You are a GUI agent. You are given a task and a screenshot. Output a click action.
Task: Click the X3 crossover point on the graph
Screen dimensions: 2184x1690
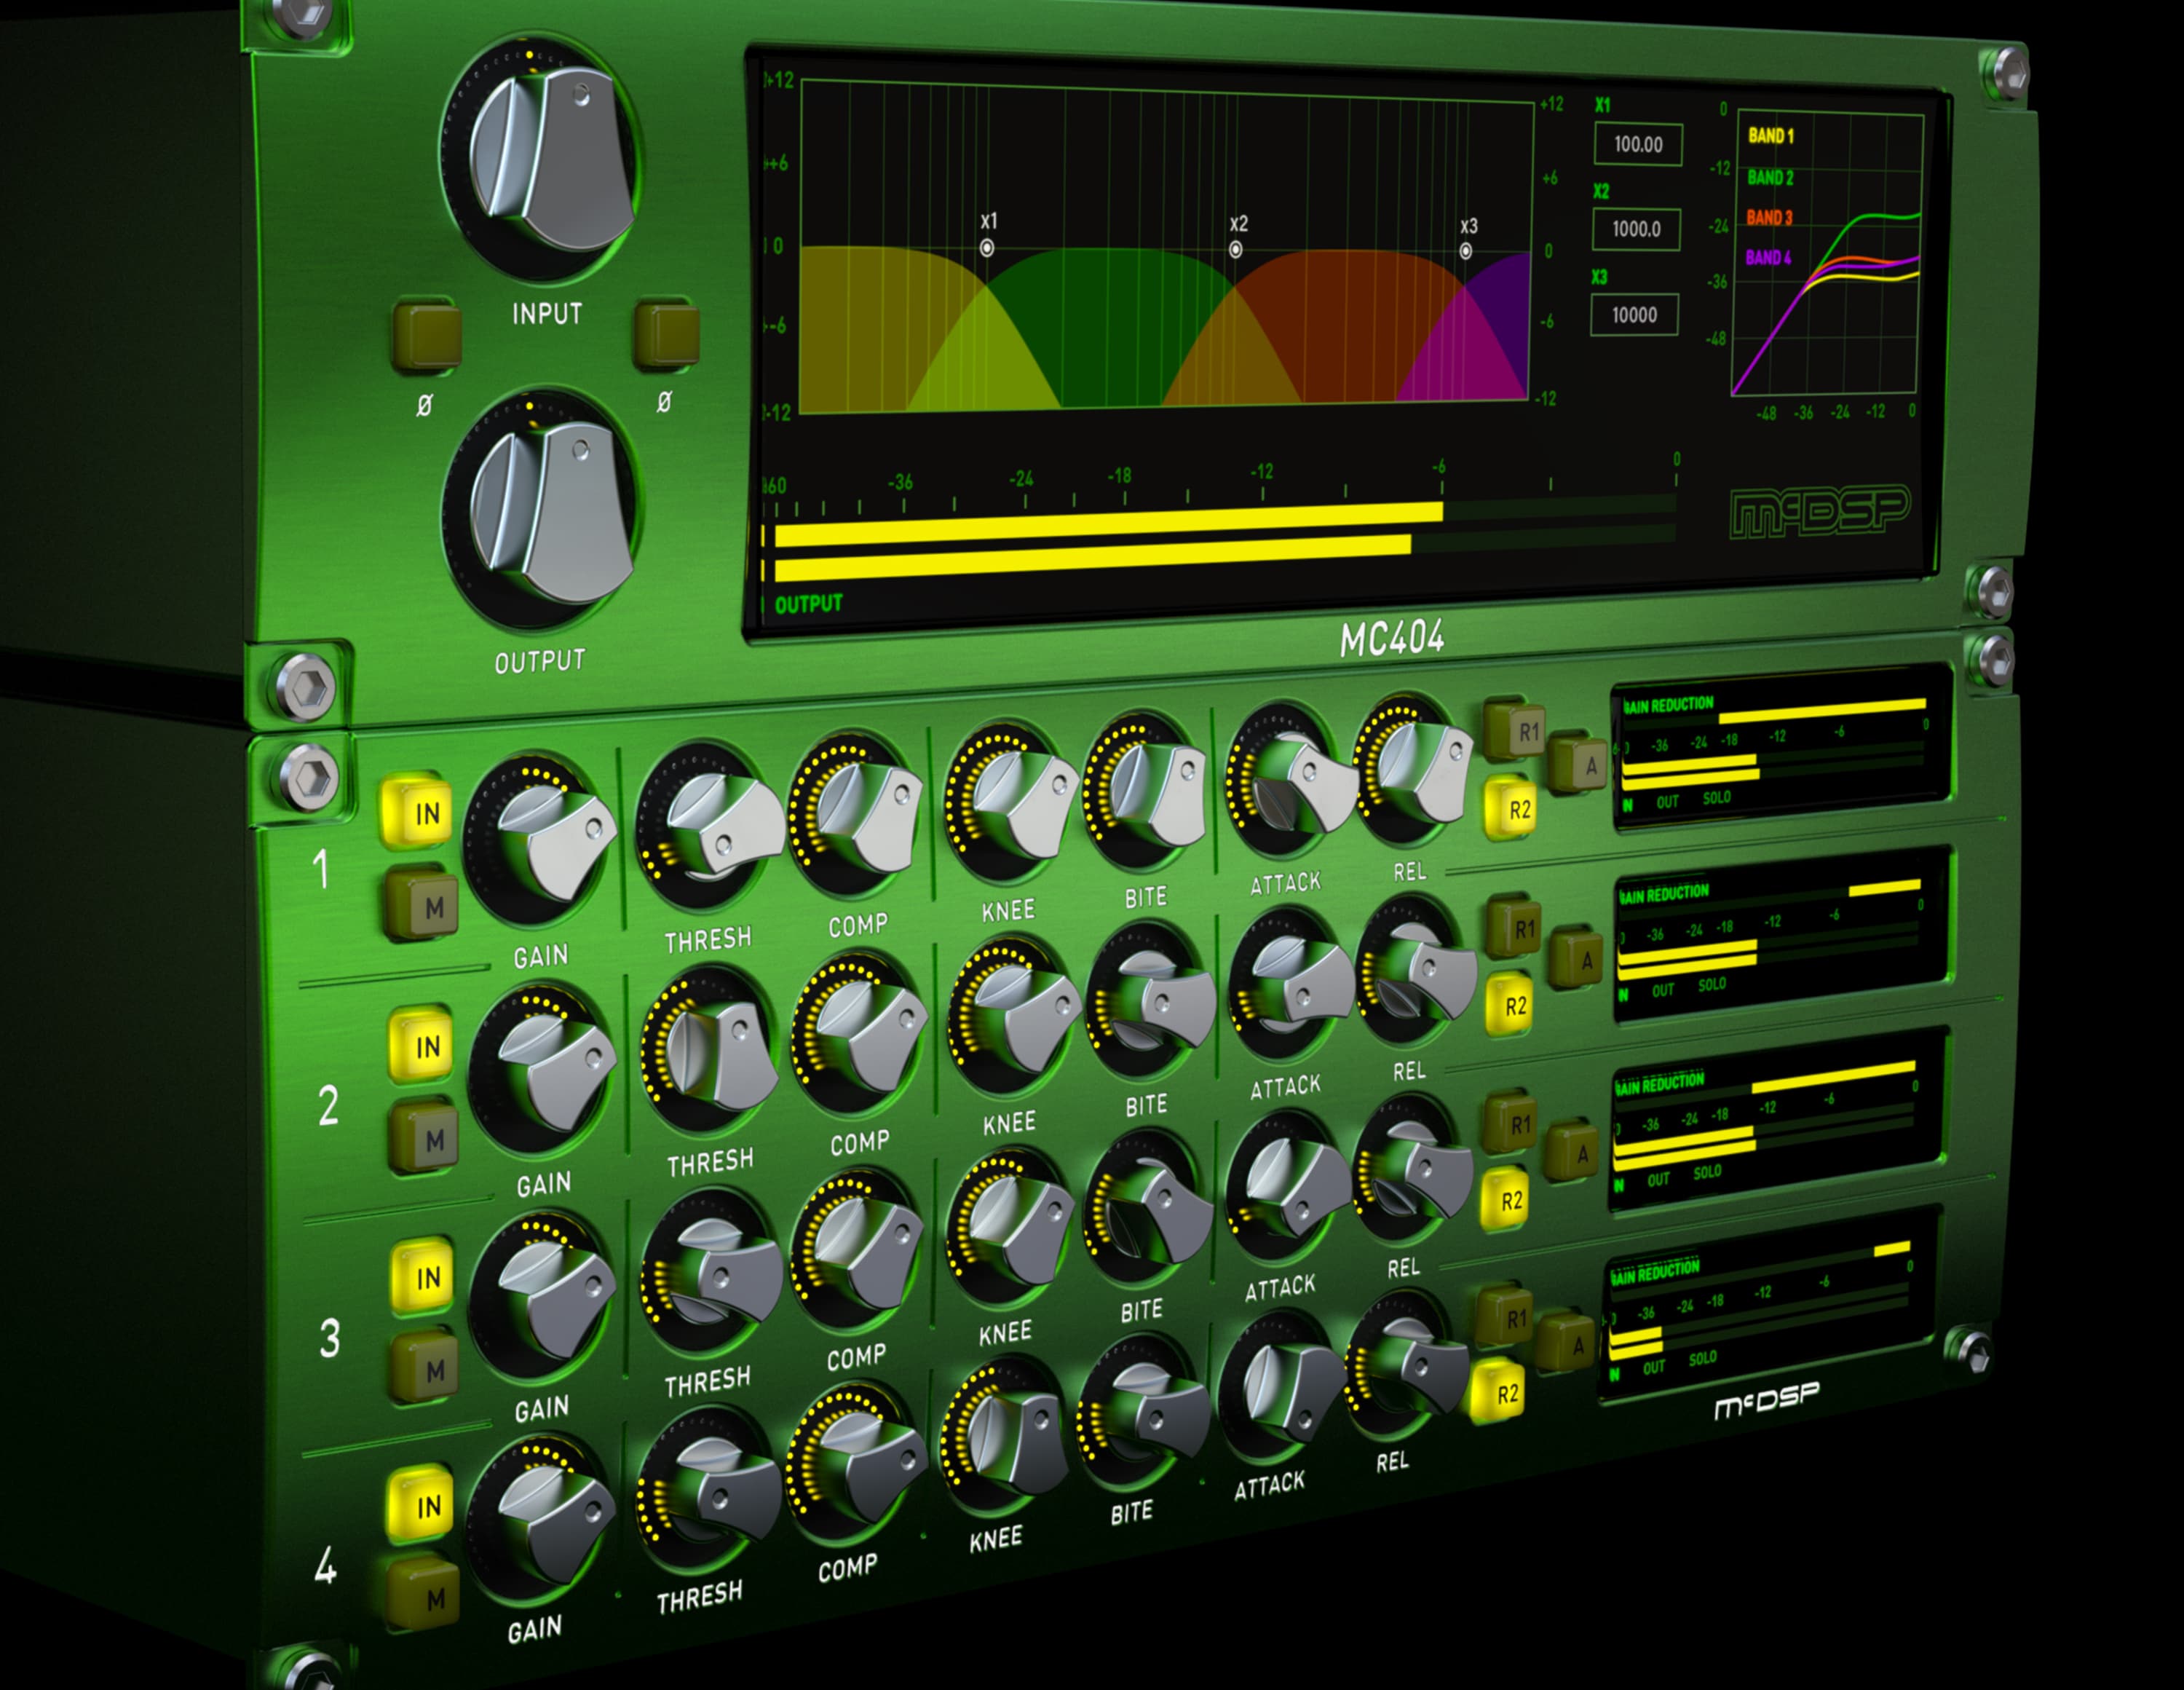click(x=1466, y=252)
